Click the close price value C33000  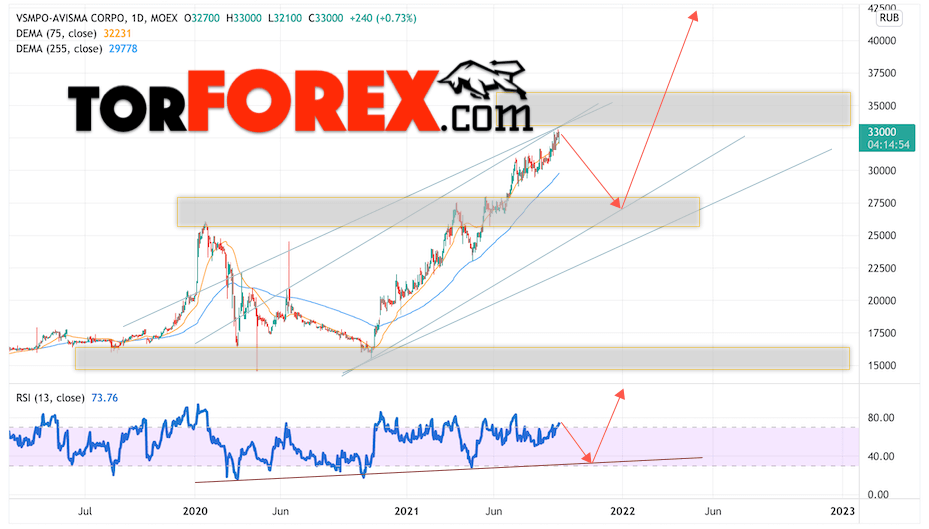click(326, 18)
